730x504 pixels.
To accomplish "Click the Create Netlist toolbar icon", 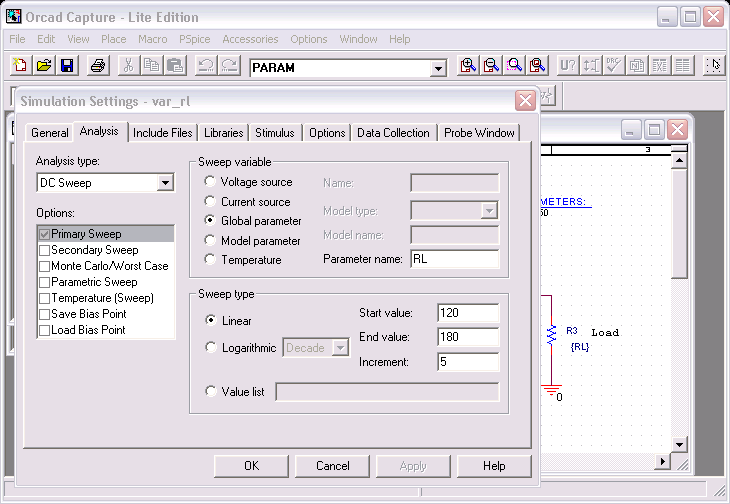I will 637,66.
